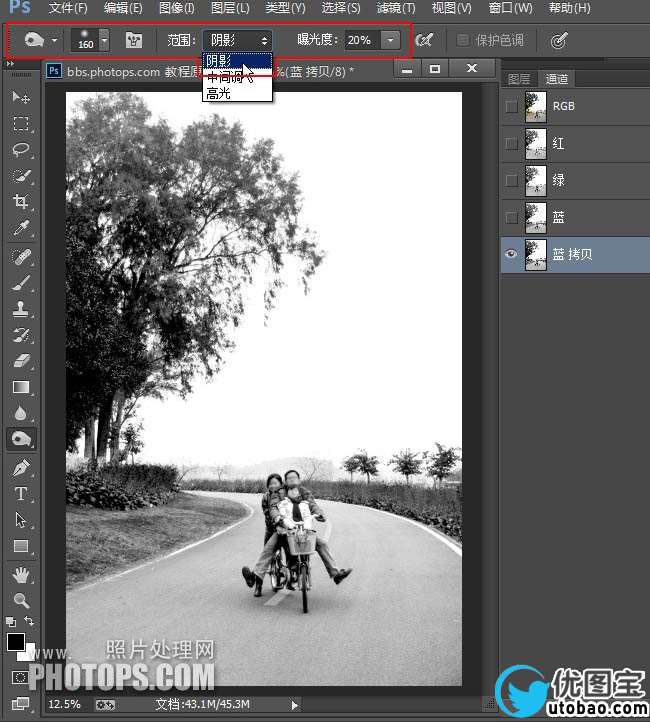Select the Zoom tool
The height and width of the screenshot is (722, 650).
click(21, 600)
